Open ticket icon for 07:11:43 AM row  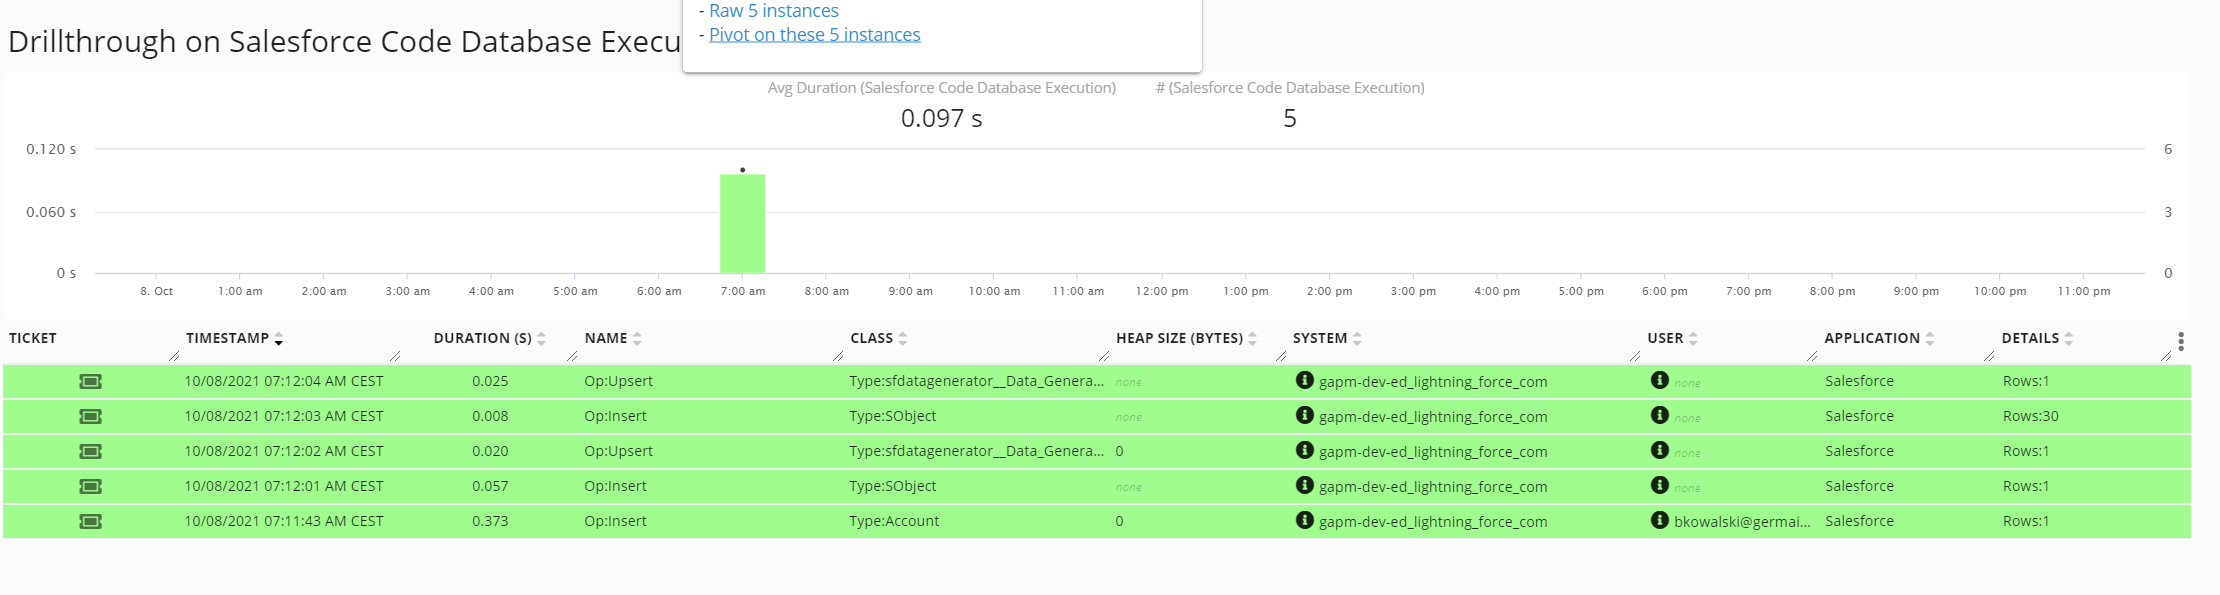tap(90, 521)
